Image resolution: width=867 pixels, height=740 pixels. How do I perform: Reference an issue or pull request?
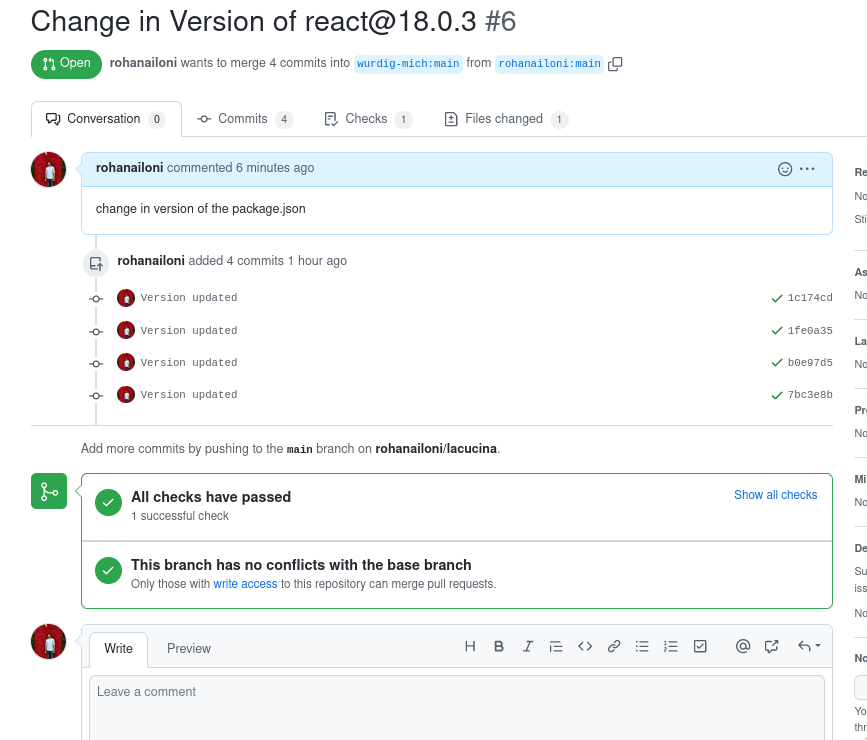pyautogui.click(x=771, y=646)
